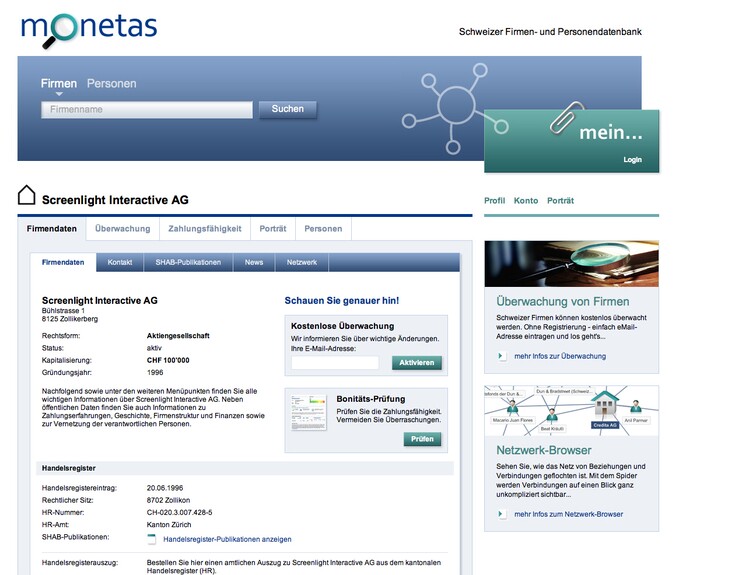This screenshot has height=575, width=735.
Task: Click the CHF 100'000 value
Action: [168, 360]
